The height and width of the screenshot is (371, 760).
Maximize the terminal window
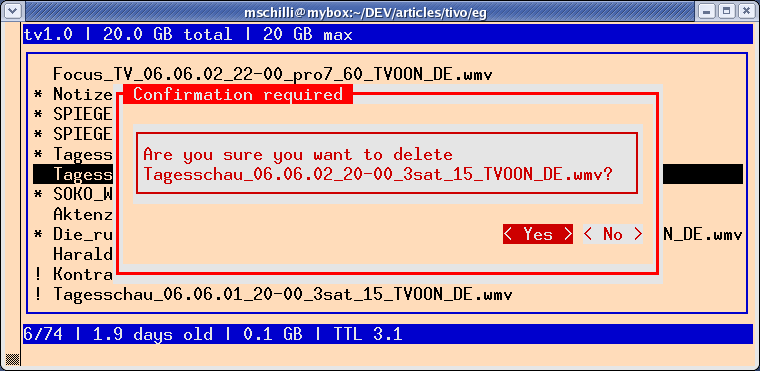[726, 12]
